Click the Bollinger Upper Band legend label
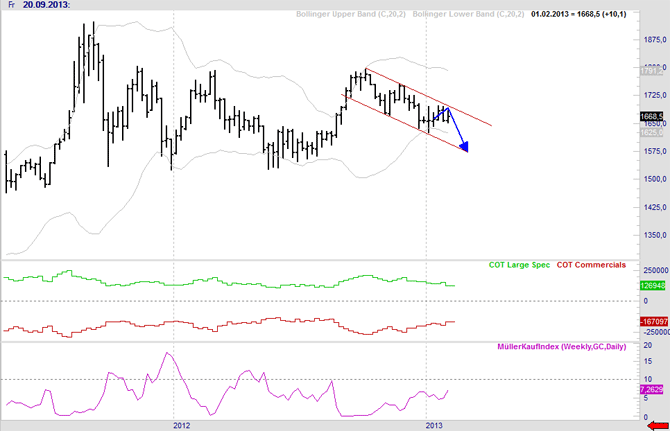The height and width of the screenshot is (431, 670). point(354,13)
